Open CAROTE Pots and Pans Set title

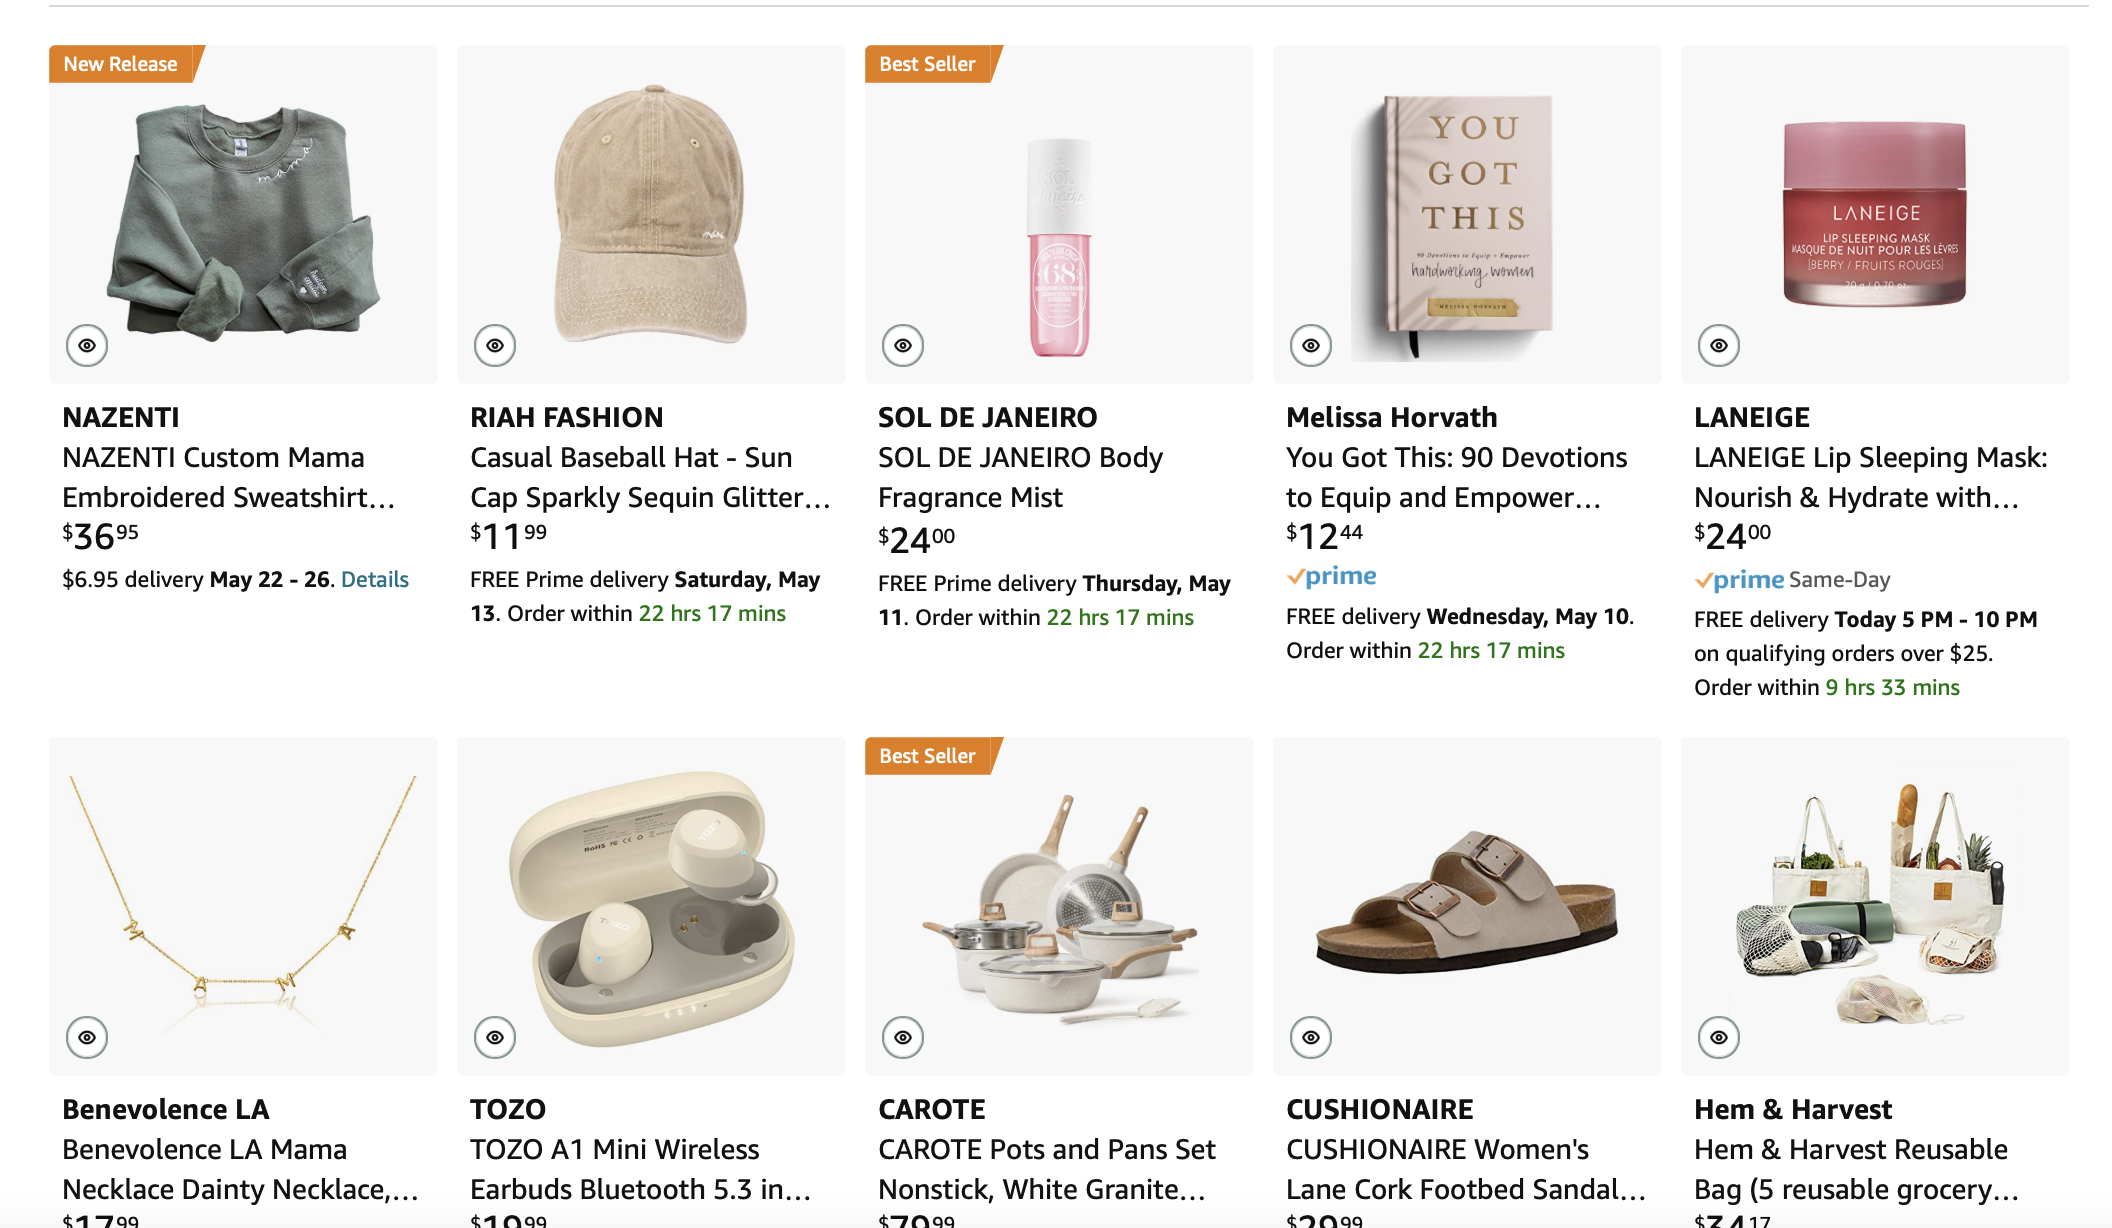pos(1046,1169)
